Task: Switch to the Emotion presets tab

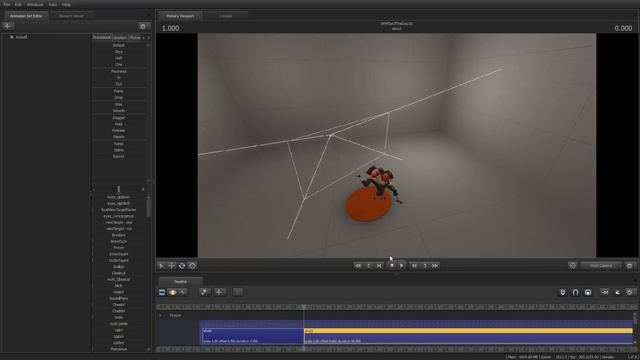Action: pyautogui.click(x=120, y=38)
